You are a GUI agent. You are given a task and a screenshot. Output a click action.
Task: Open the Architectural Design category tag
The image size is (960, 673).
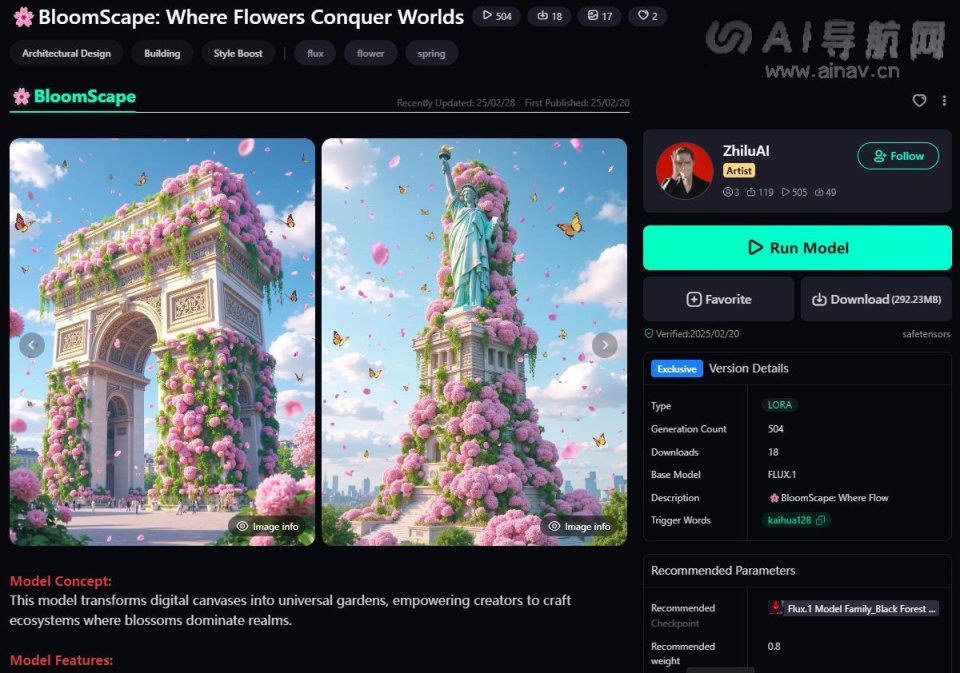(x=66, y=53)
